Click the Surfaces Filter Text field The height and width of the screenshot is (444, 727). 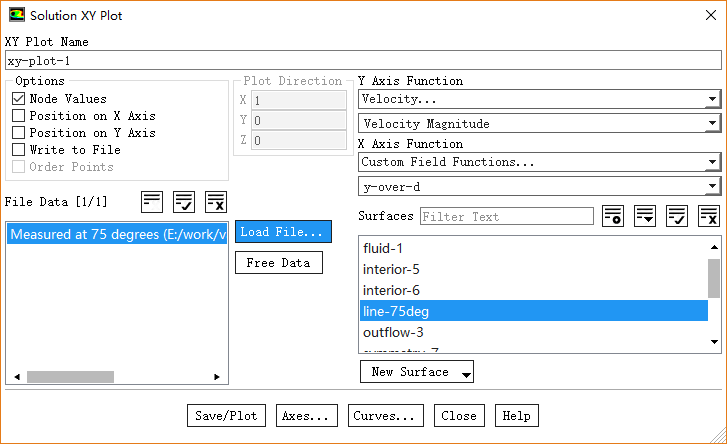[507, 216]
